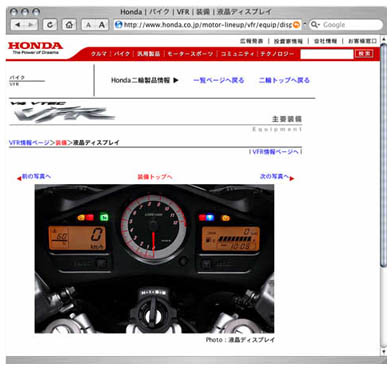Open the 装備トップへ link

155,177
